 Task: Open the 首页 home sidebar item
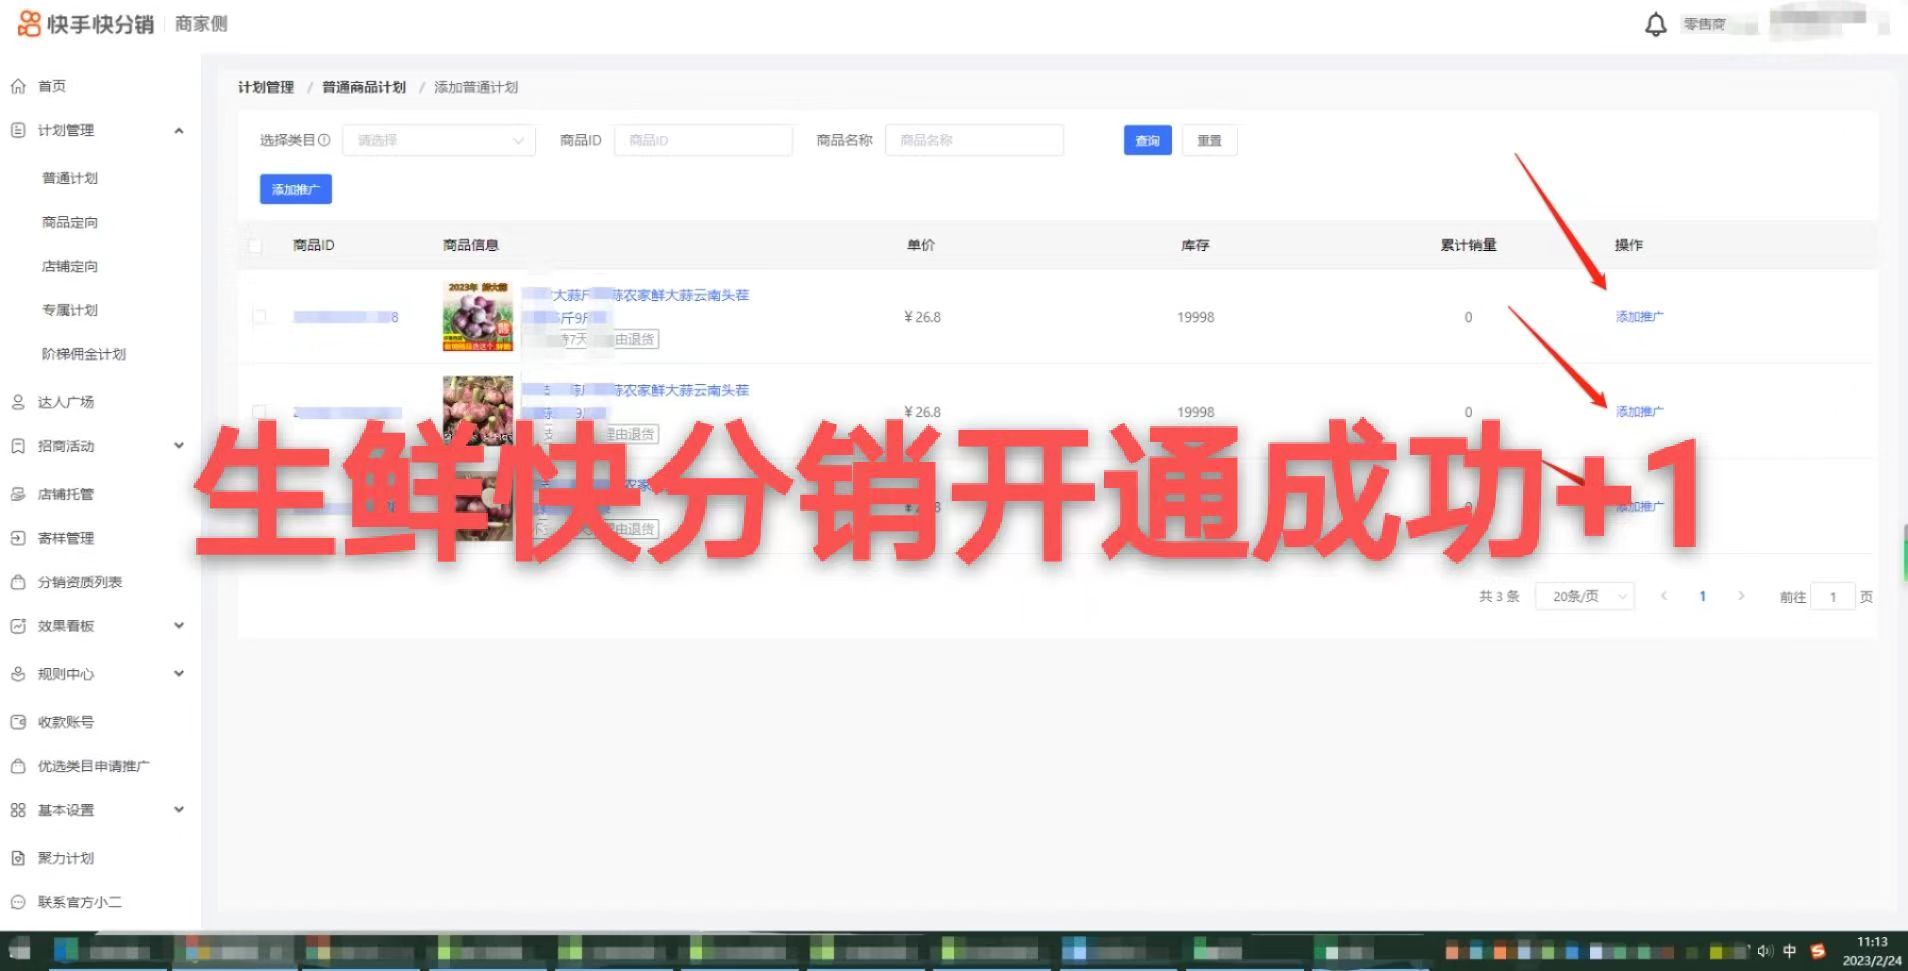[x=52, y=86]
